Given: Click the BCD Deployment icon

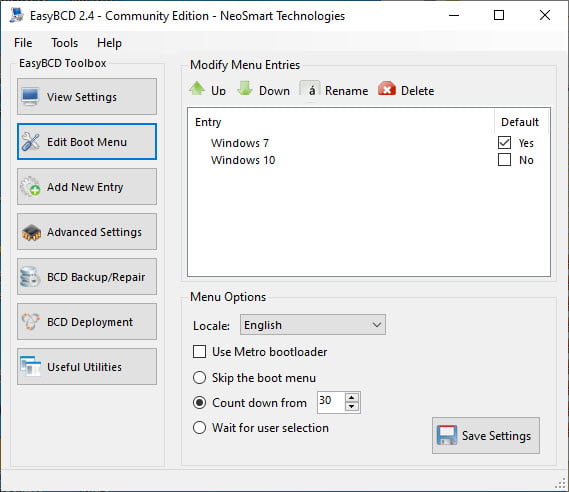Looking at the screenshot, I should 30,322.
